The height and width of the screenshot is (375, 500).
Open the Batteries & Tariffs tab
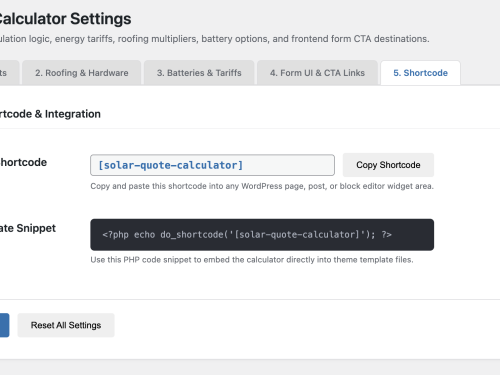tap(199, 73)
